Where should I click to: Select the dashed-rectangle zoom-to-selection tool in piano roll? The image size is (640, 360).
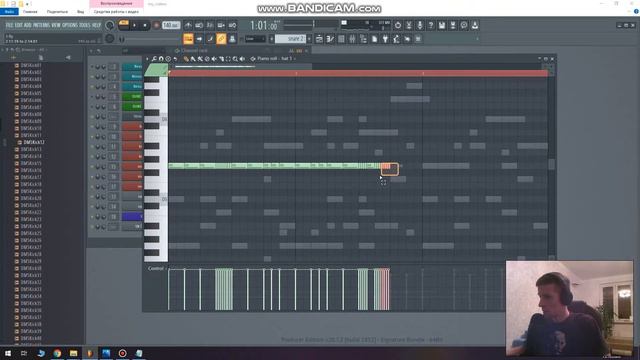tap(228, 59)
